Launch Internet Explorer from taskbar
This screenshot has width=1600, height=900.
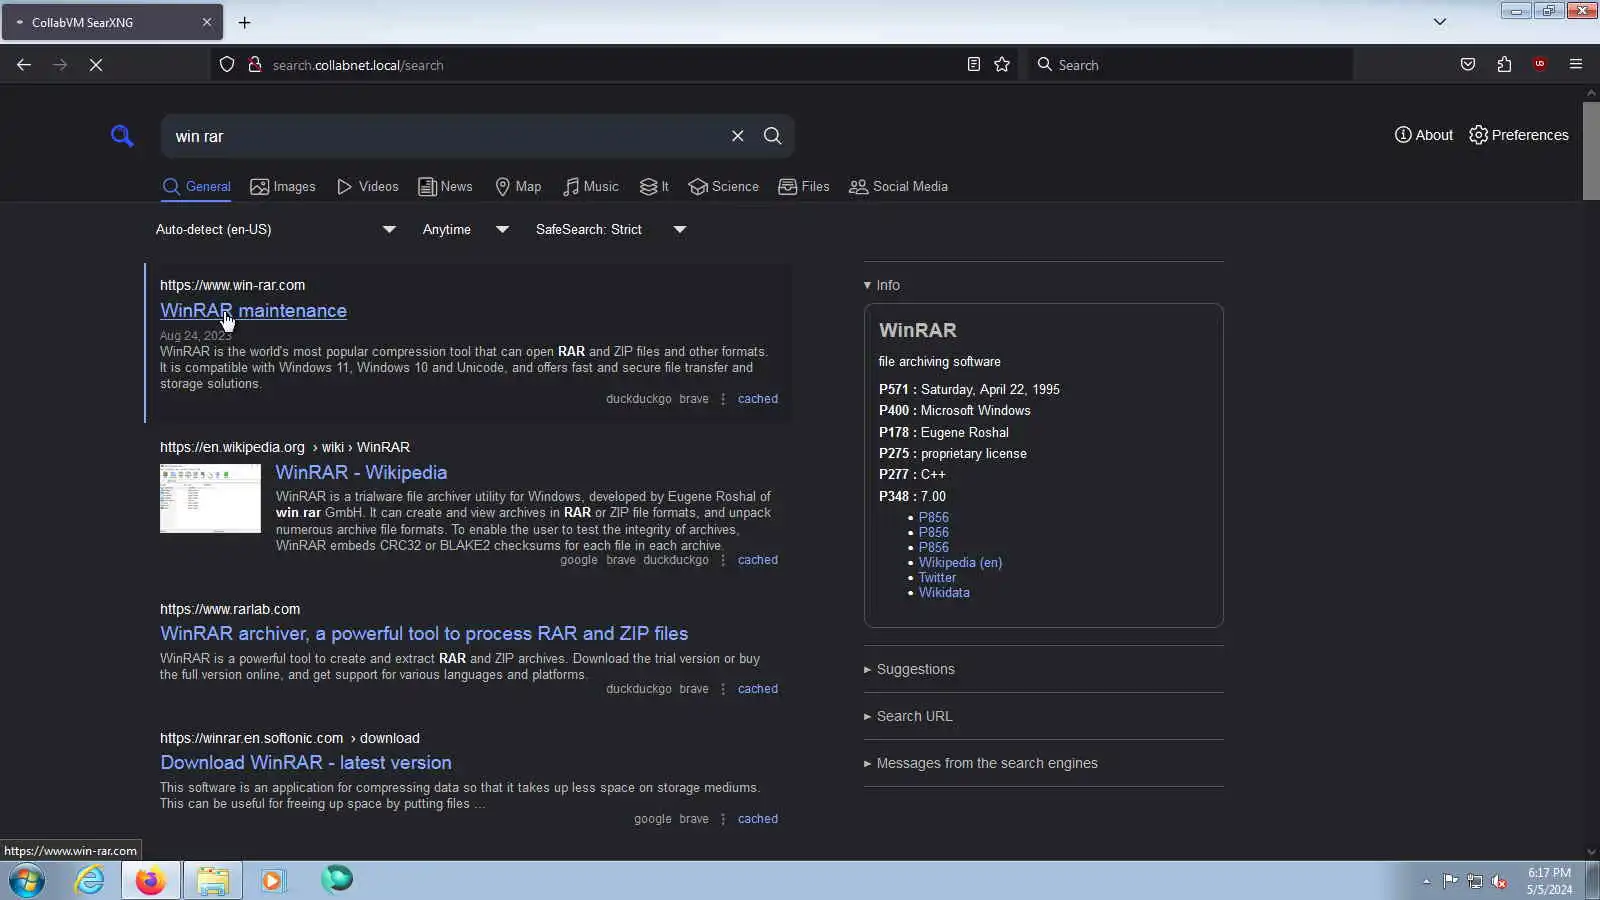coord(90,881)
